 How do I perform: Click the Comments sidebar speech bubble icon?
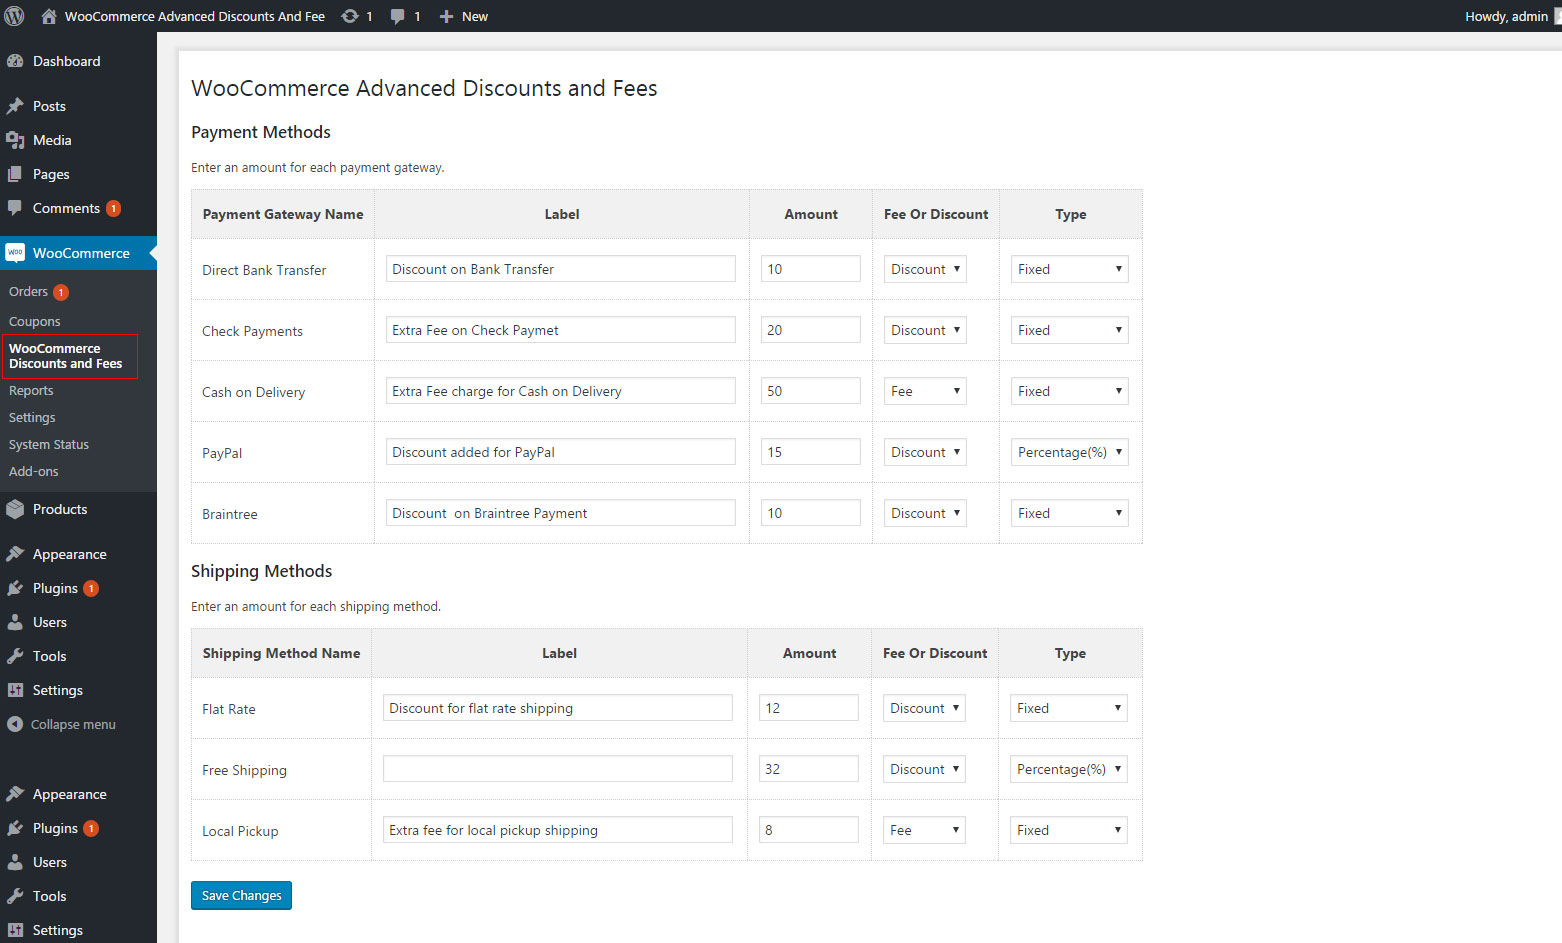pyautogui.click(x=15, y=208)
